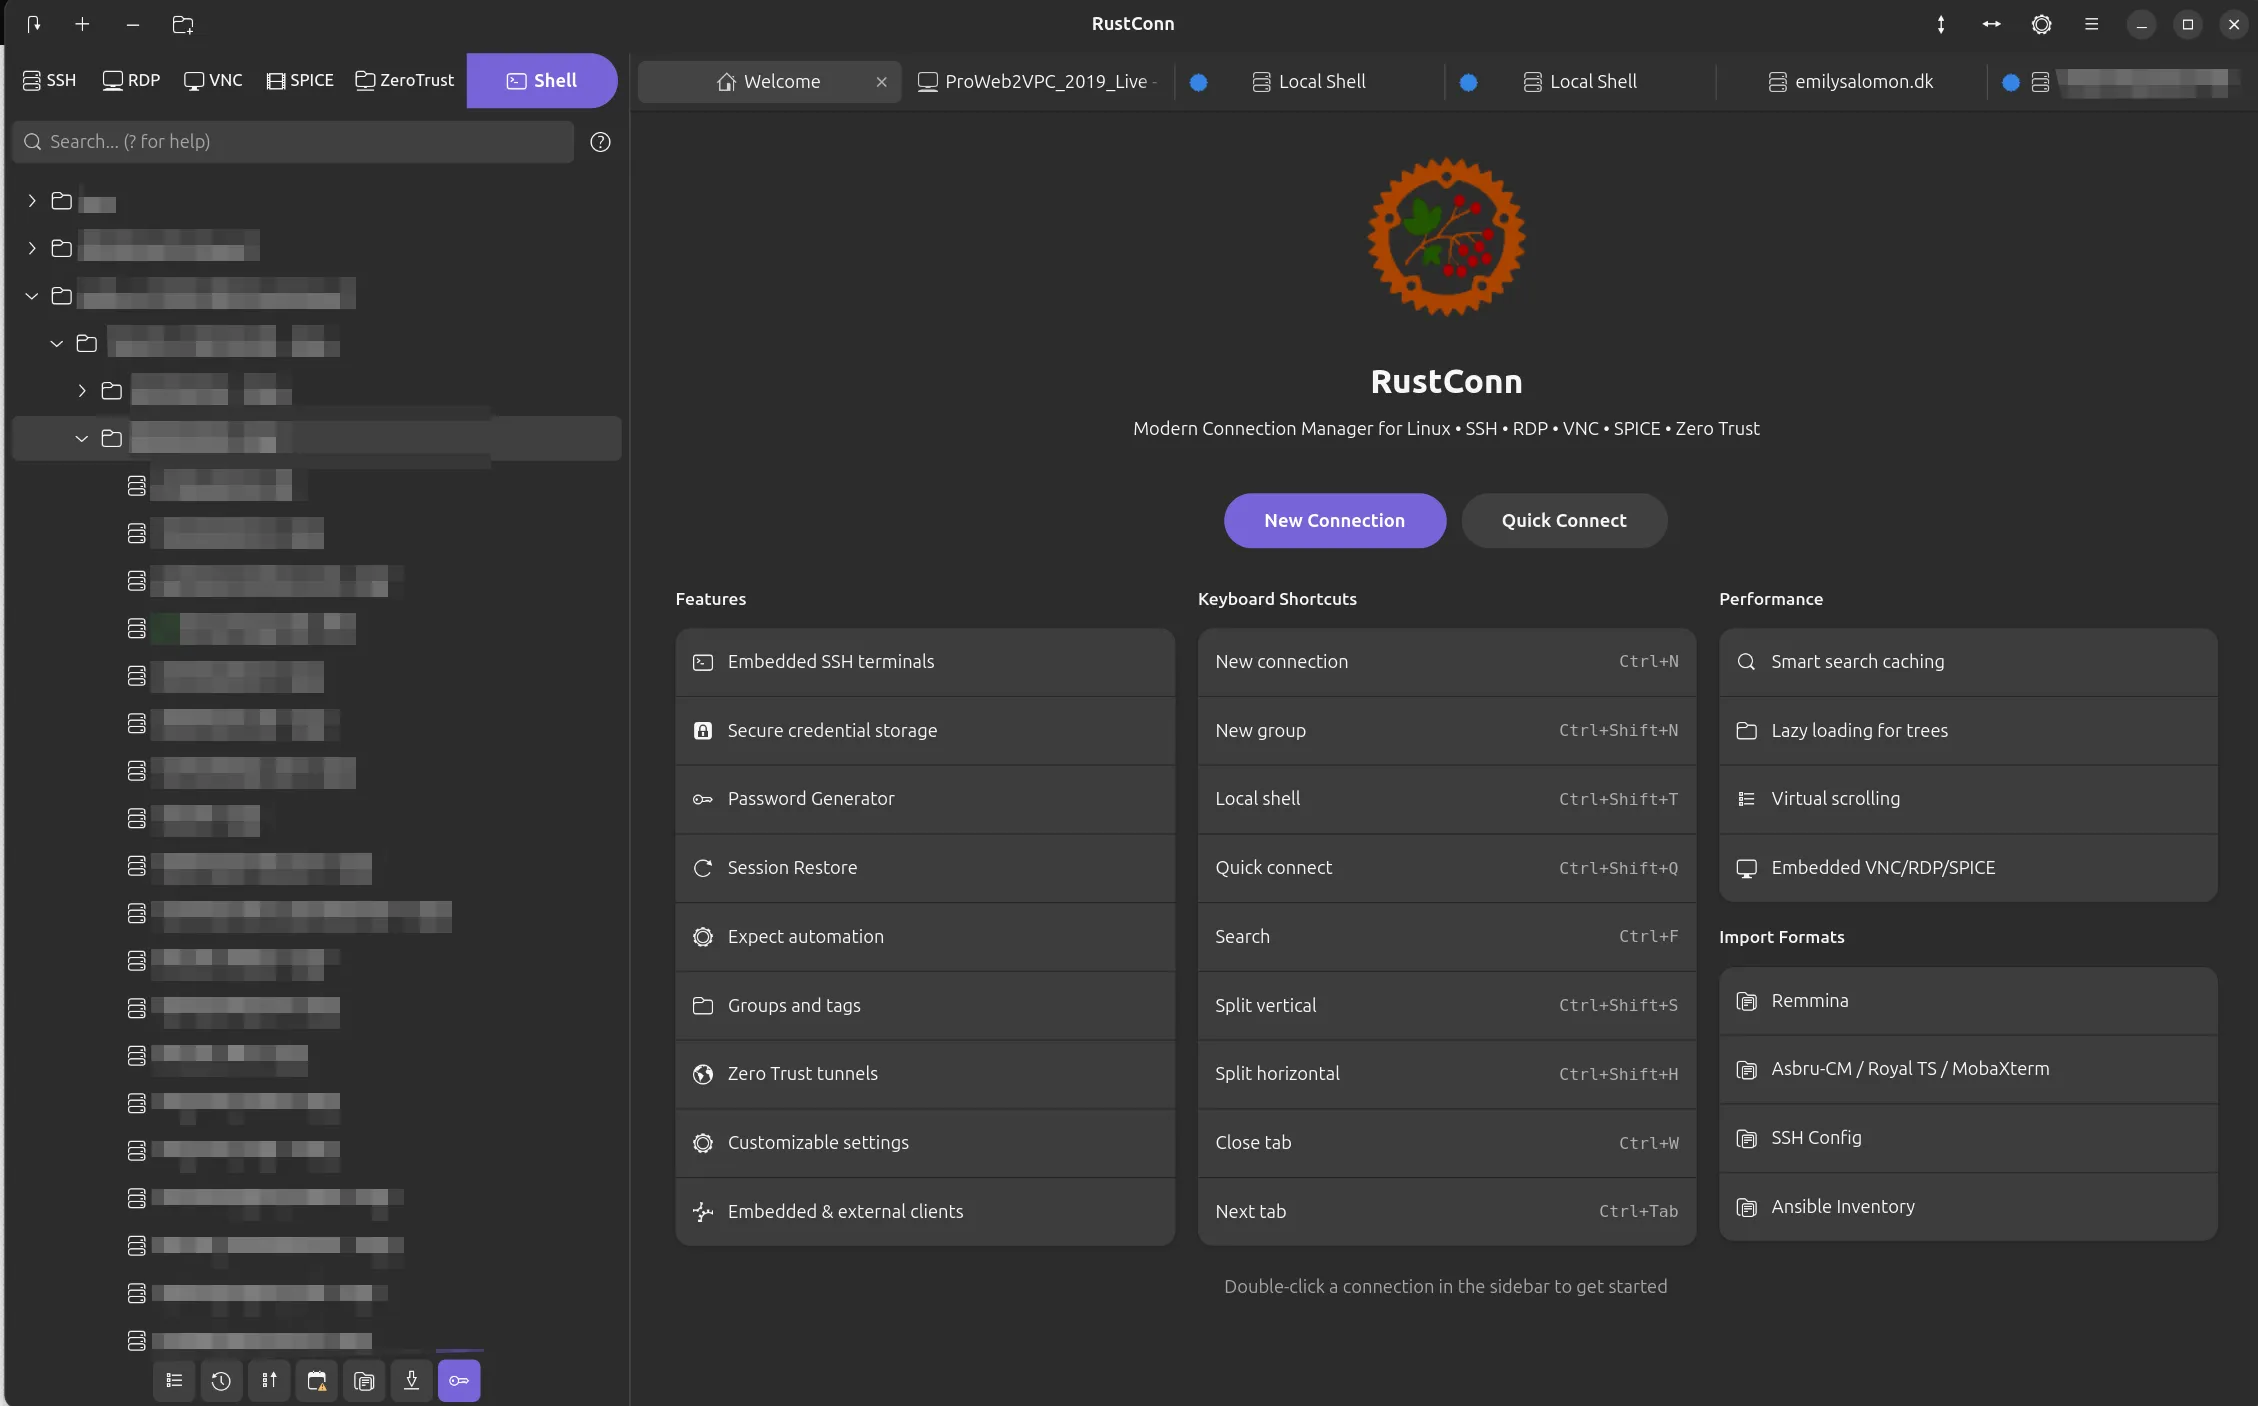Switch to ProWeb2VPC_2019_Live tab
Screen dimensions: 2258x1406
1036,82
